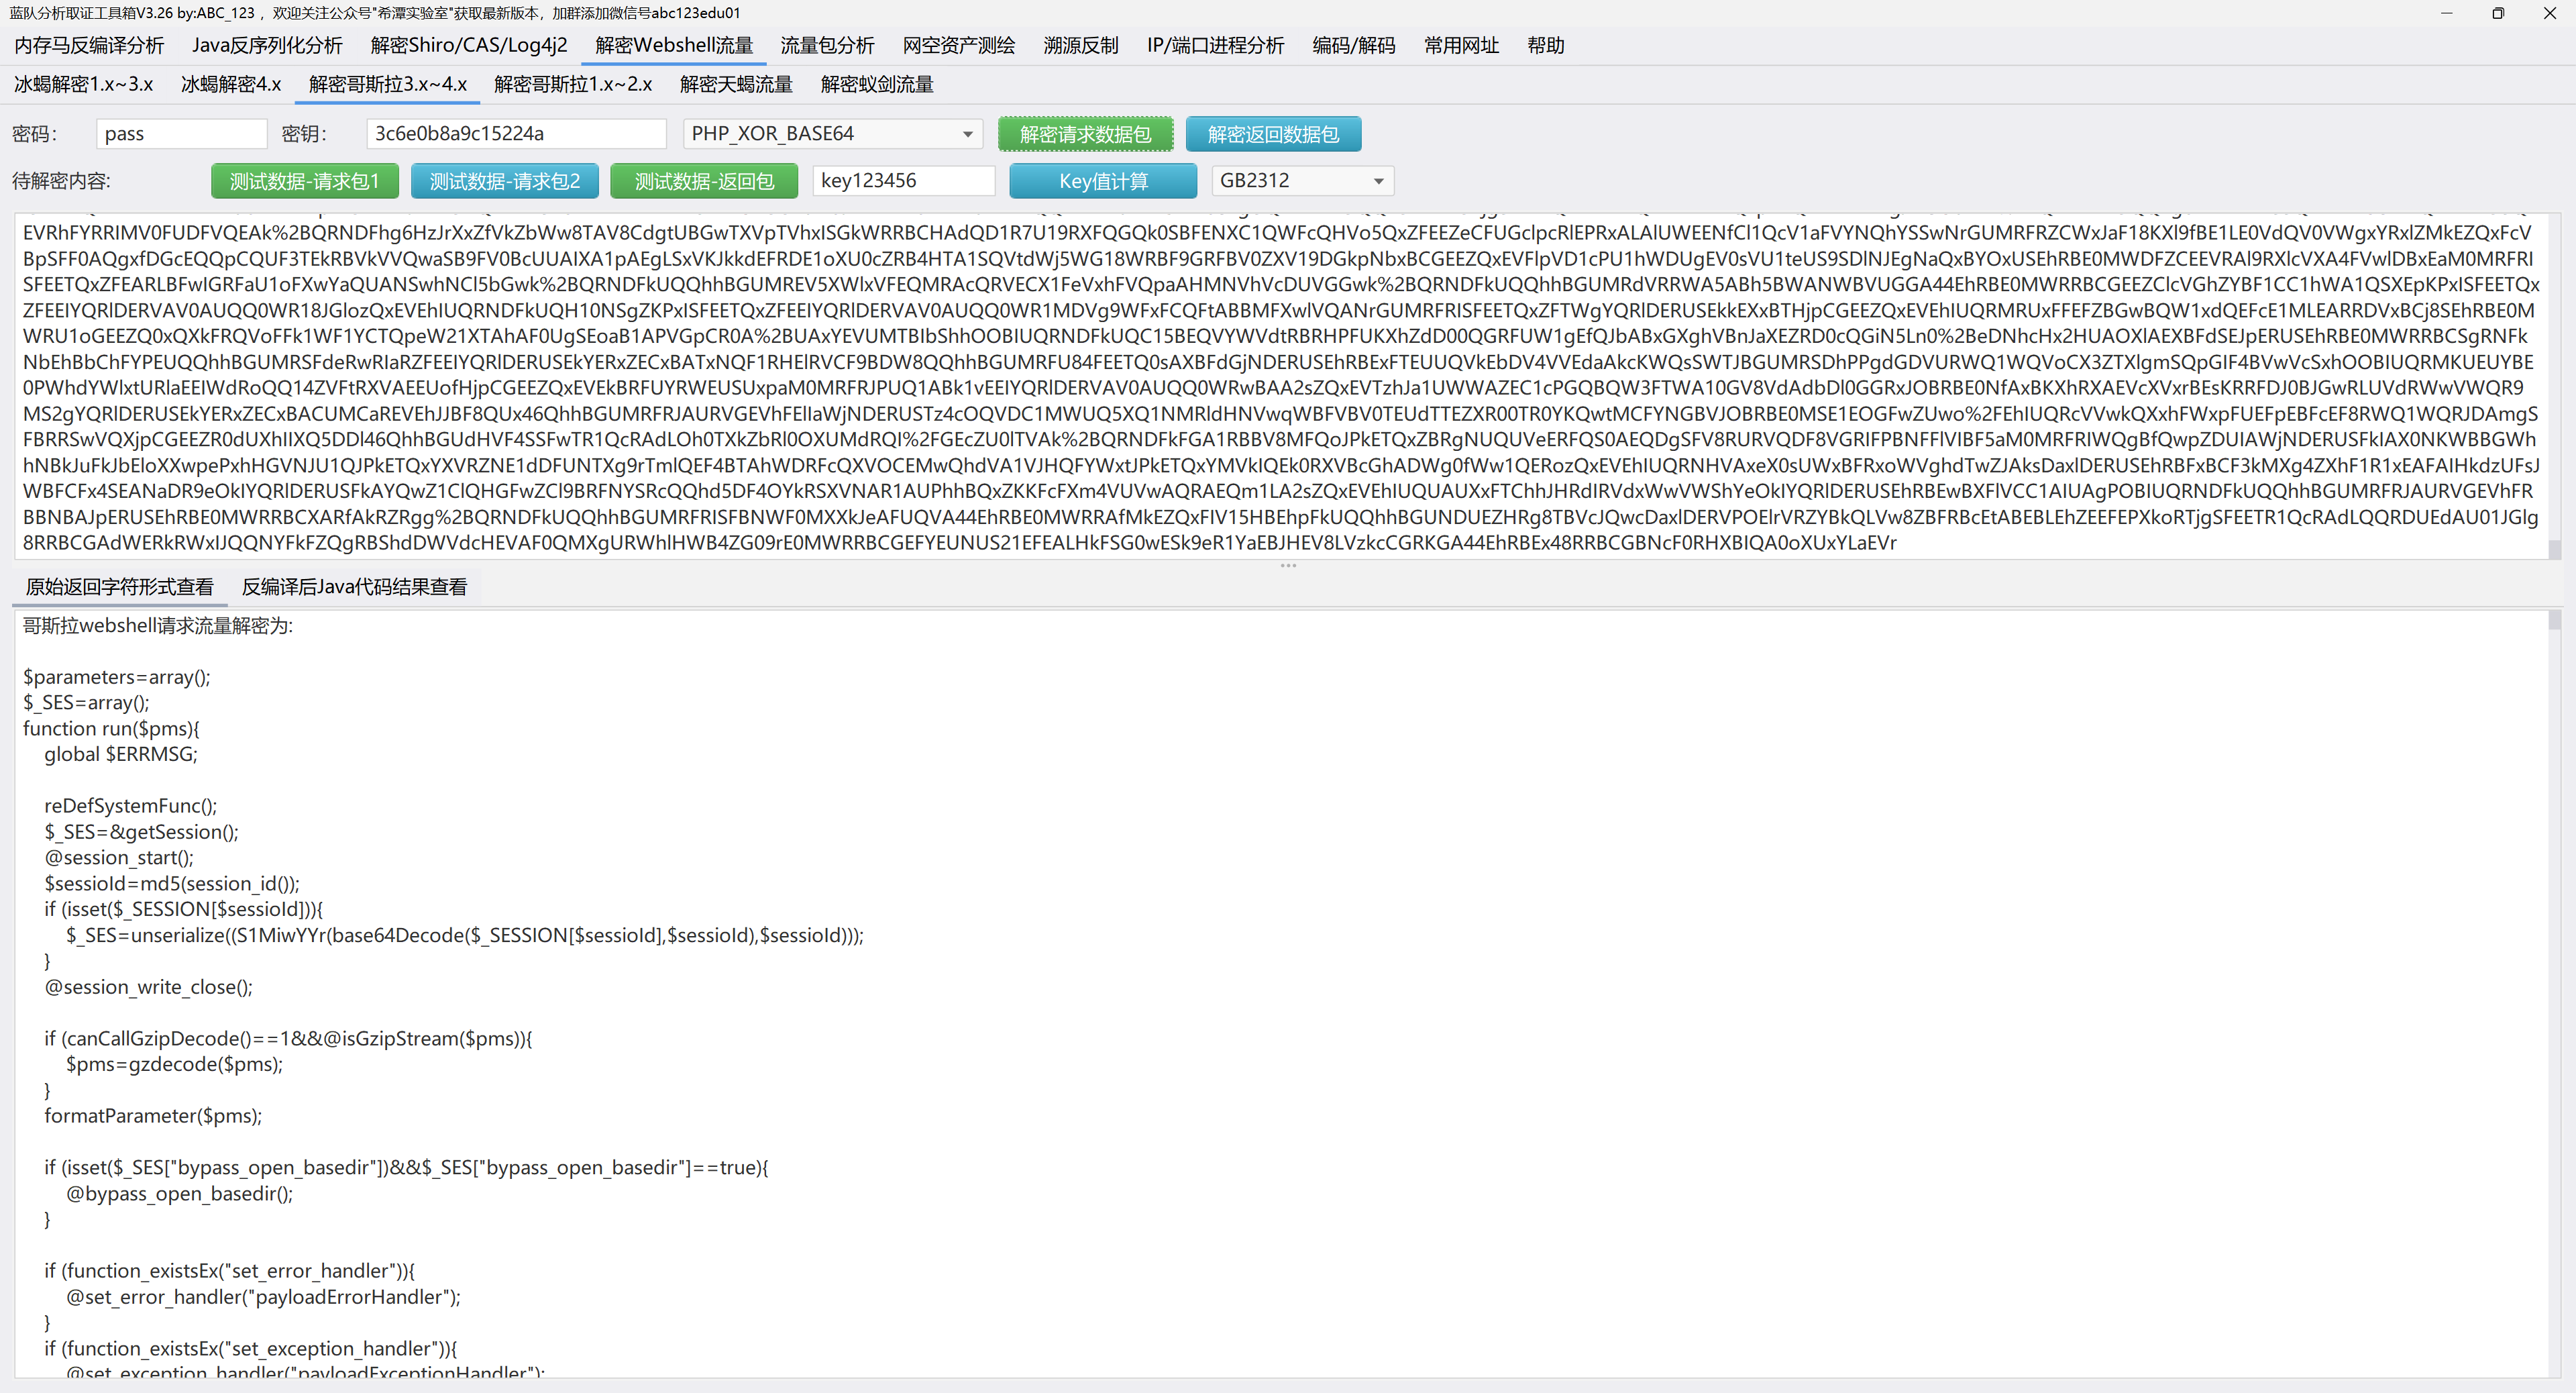Select 解密天蝎流量 sub-tab
Screen dimensions: 2576x1393
735,85
